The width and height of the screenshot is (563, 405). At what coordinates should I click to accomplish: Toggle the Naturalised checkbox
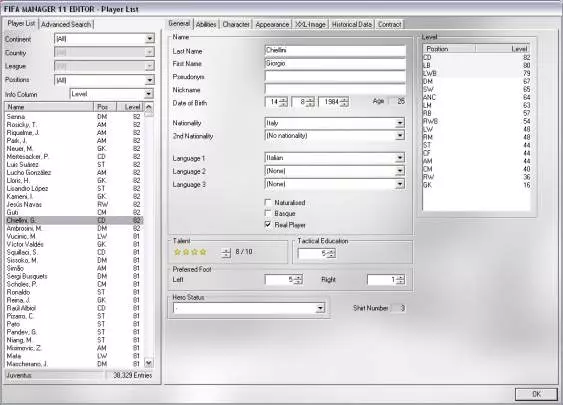pyautogui.click(x=268, y=202)
